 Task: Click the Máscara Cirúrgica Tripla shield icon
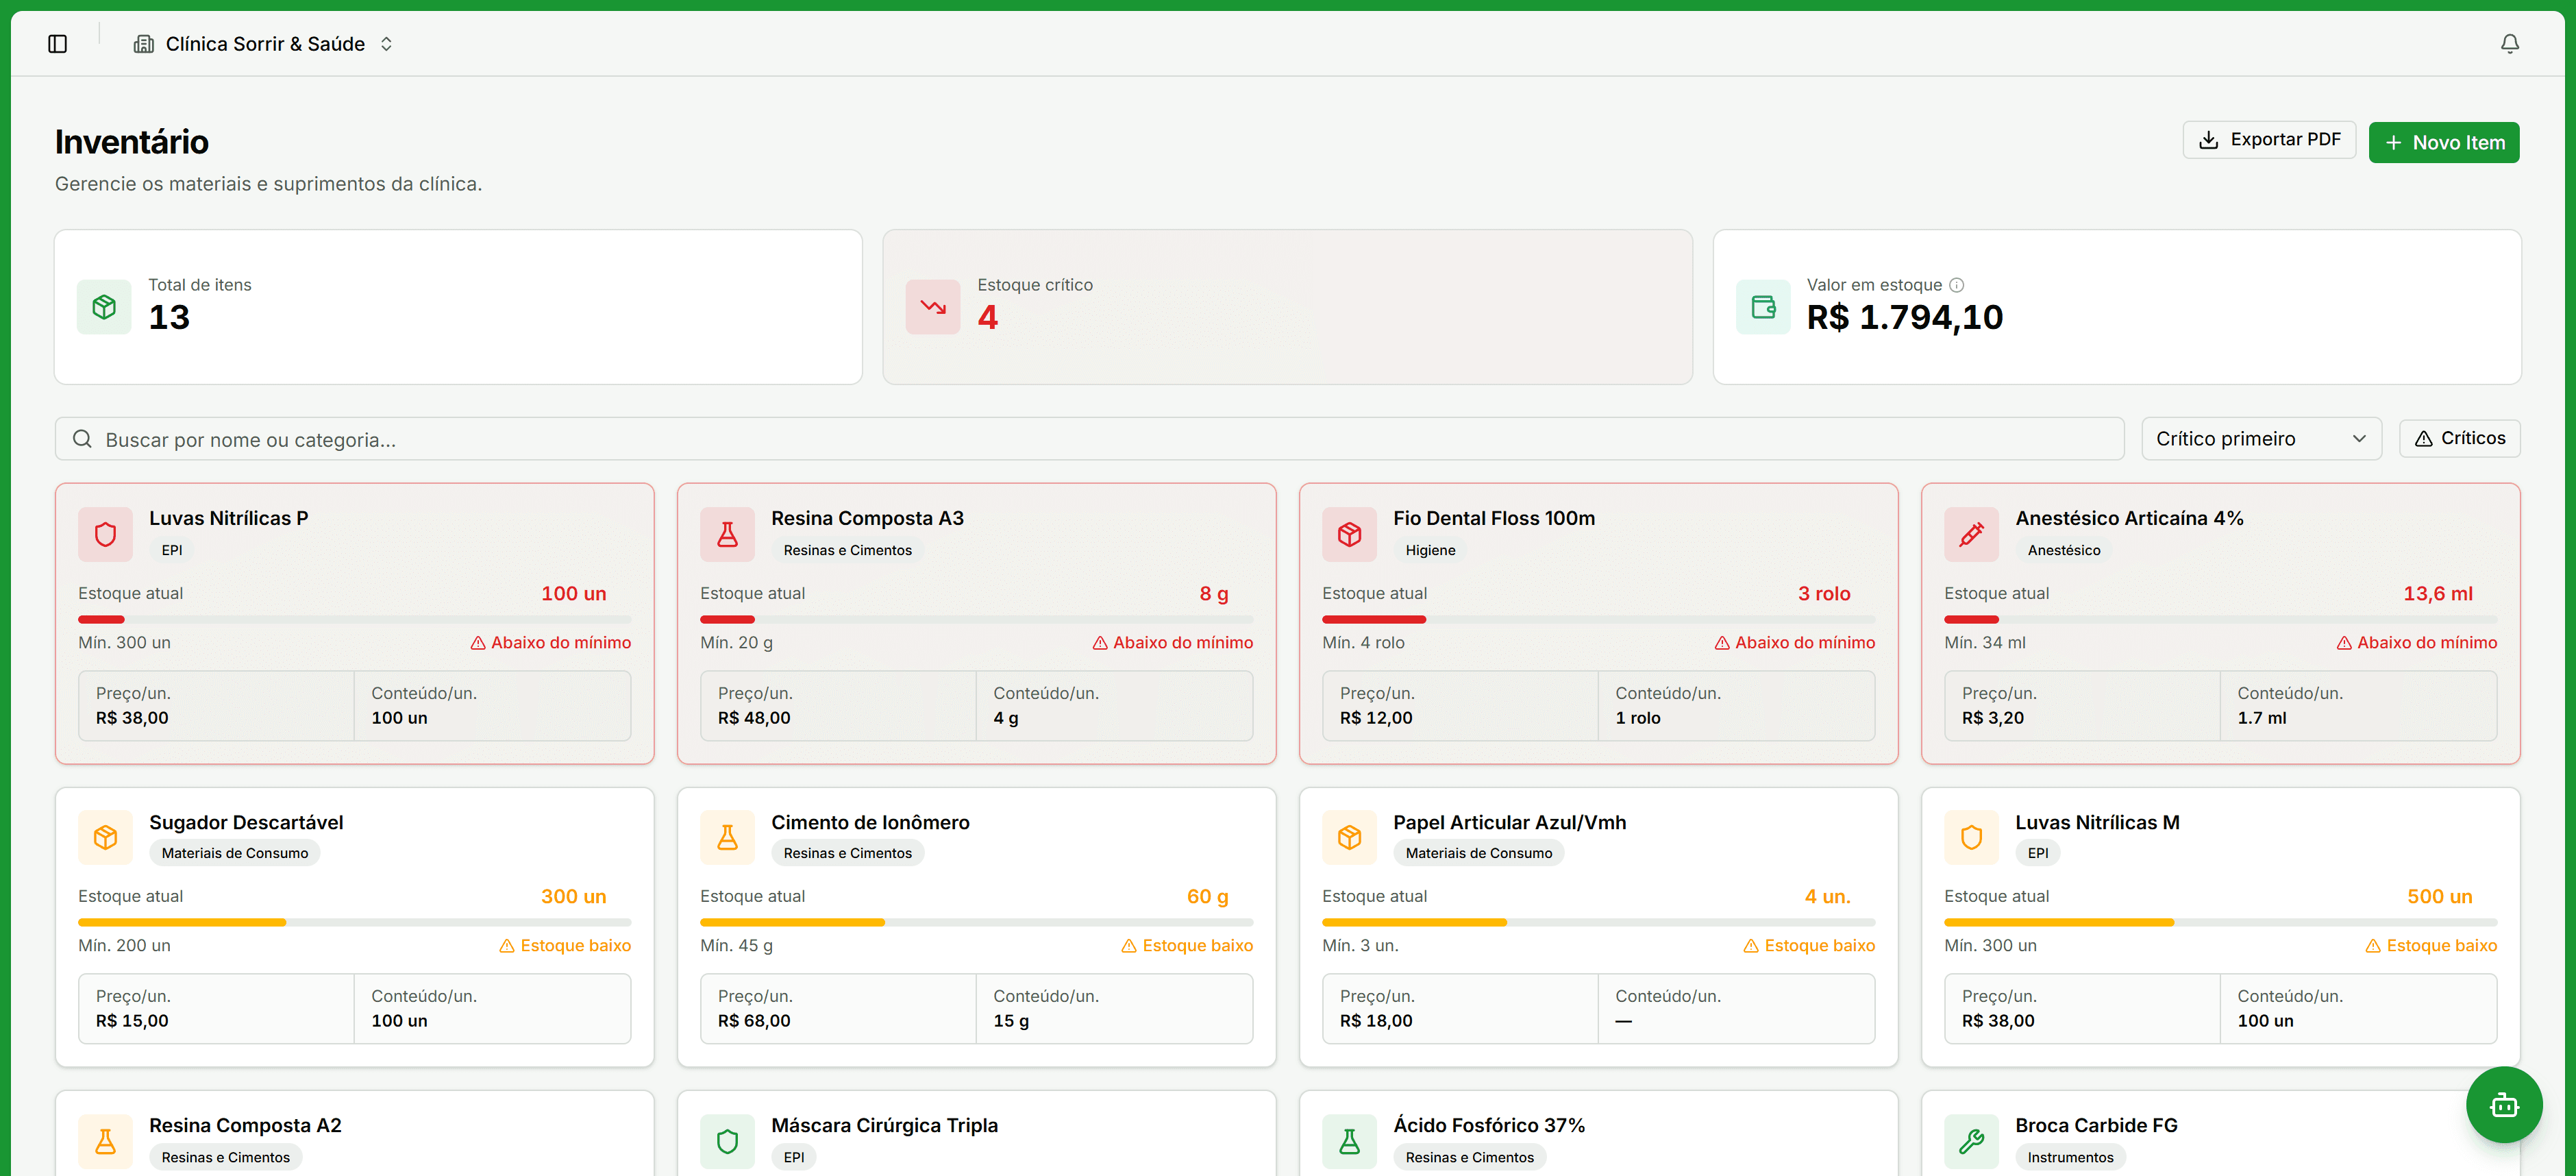tap(727, 1141)
